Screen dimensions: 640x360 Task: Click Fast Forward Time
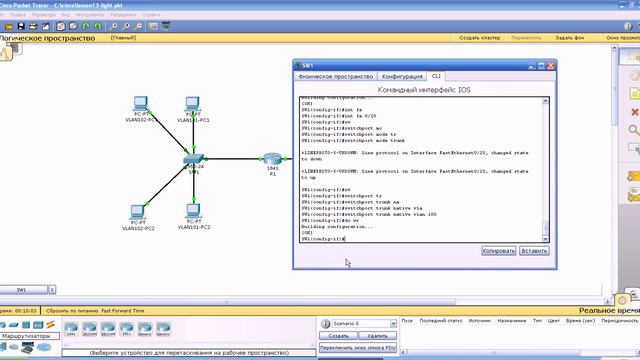[122, 311]
